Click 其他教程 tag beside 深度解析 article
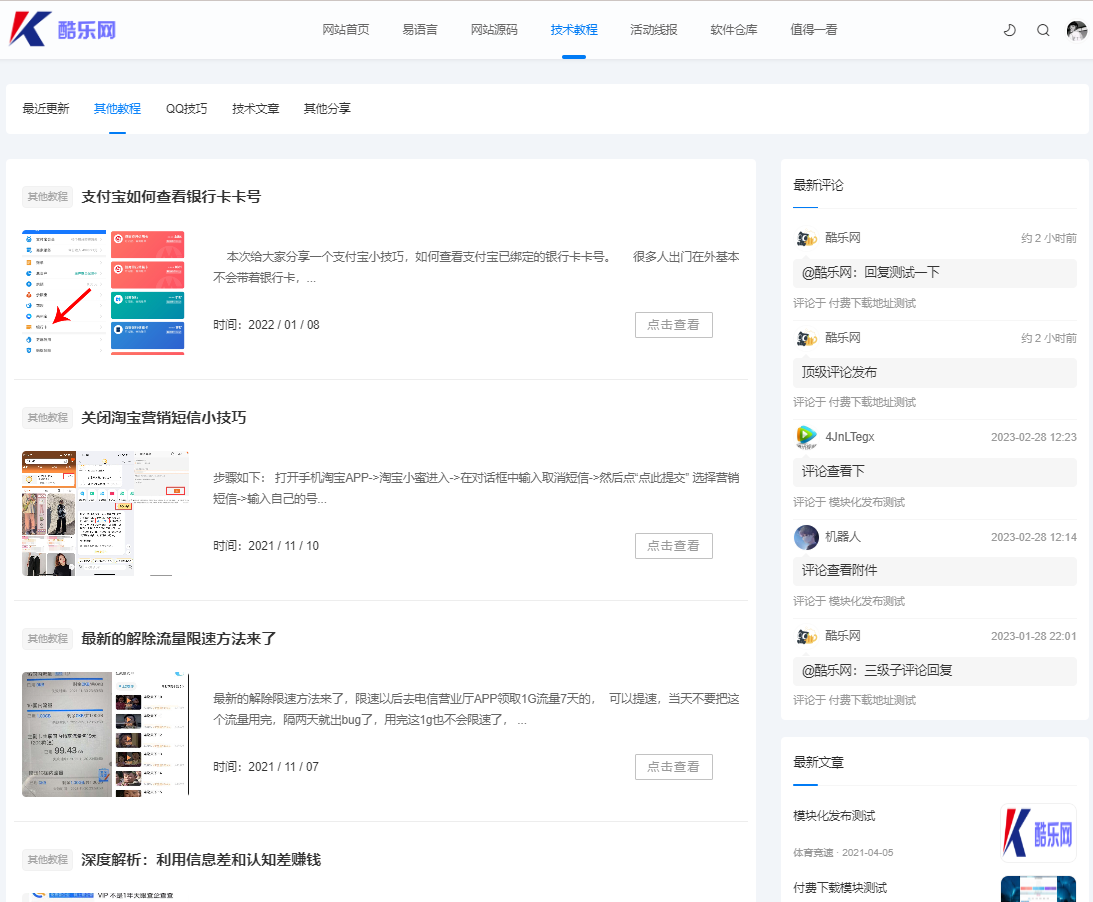 47,859
